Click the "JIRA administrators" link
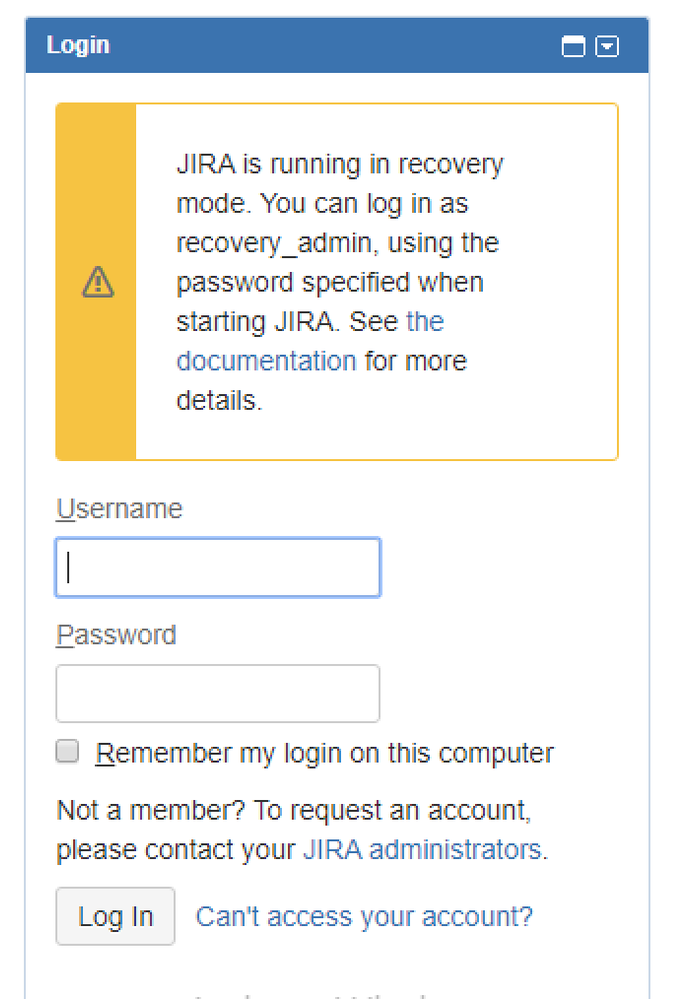This screenshot has height=999, width=694. point(421,849)
